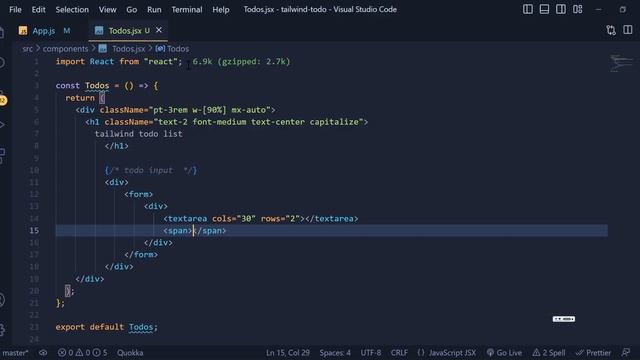Select the Todos.jsx editor tab
This screenshot has height=360, width=640.
click(124, 31)
